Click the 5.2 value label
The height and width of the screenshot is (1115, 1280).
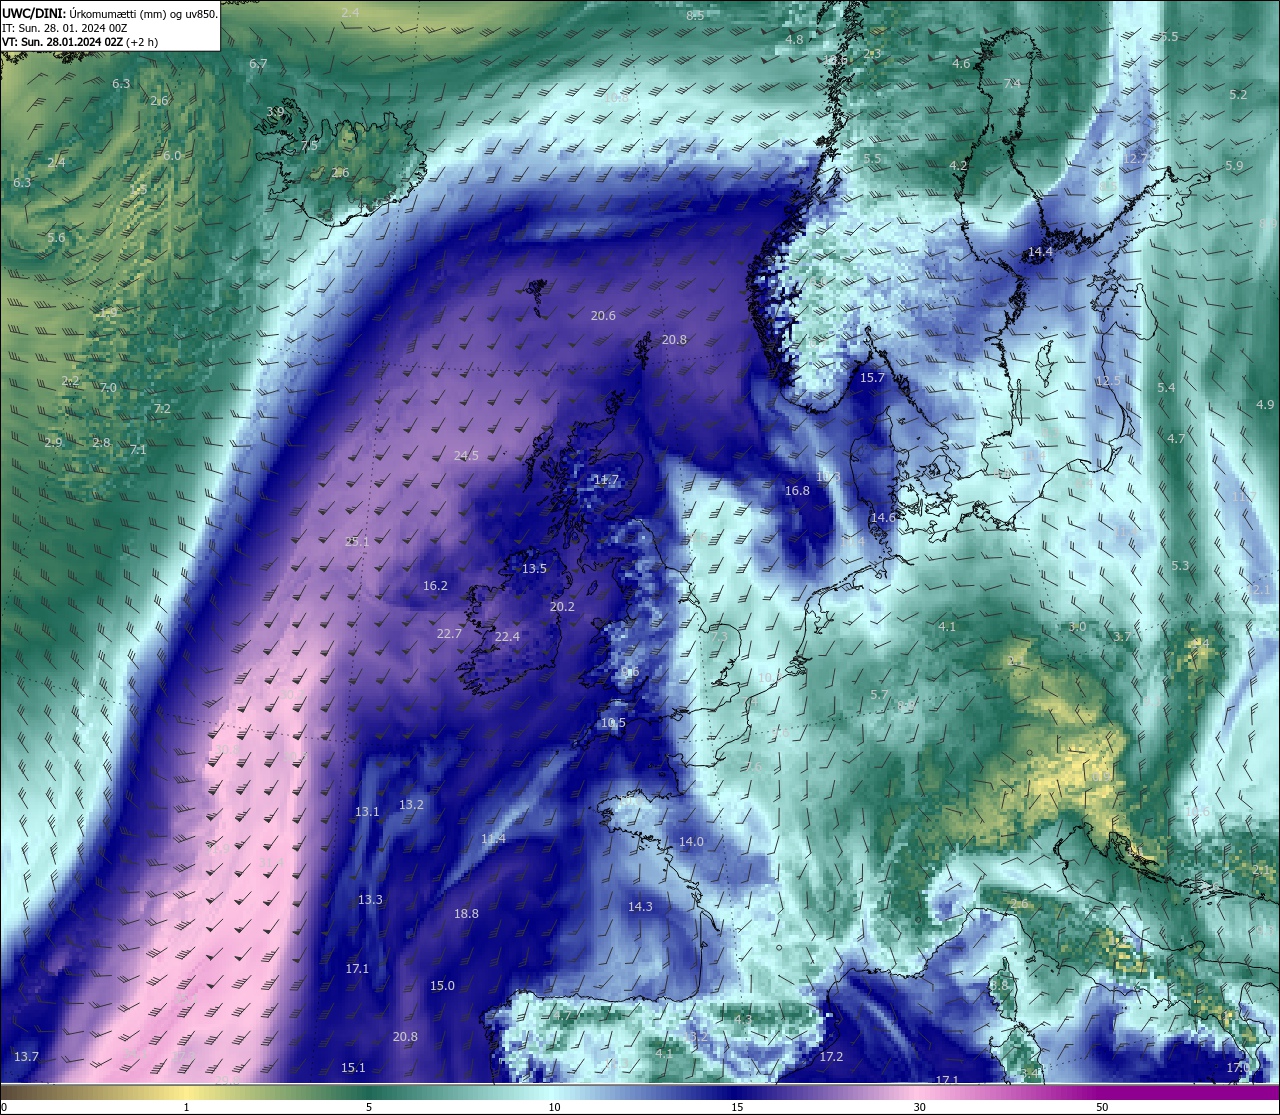pyautogui.click(x=1238, y=94)
